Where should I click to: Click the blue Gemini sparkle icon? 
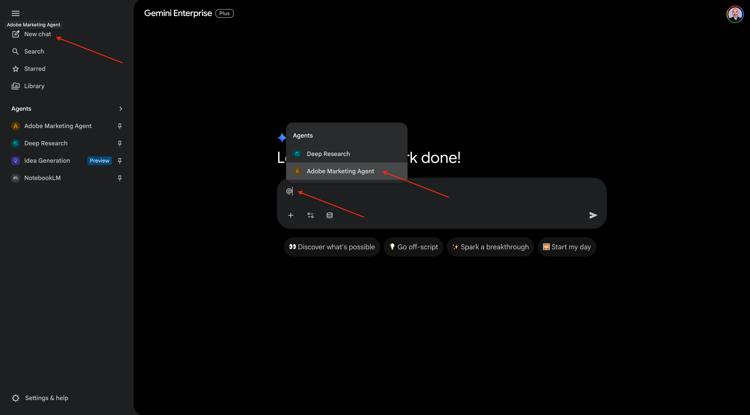(282, 138)
